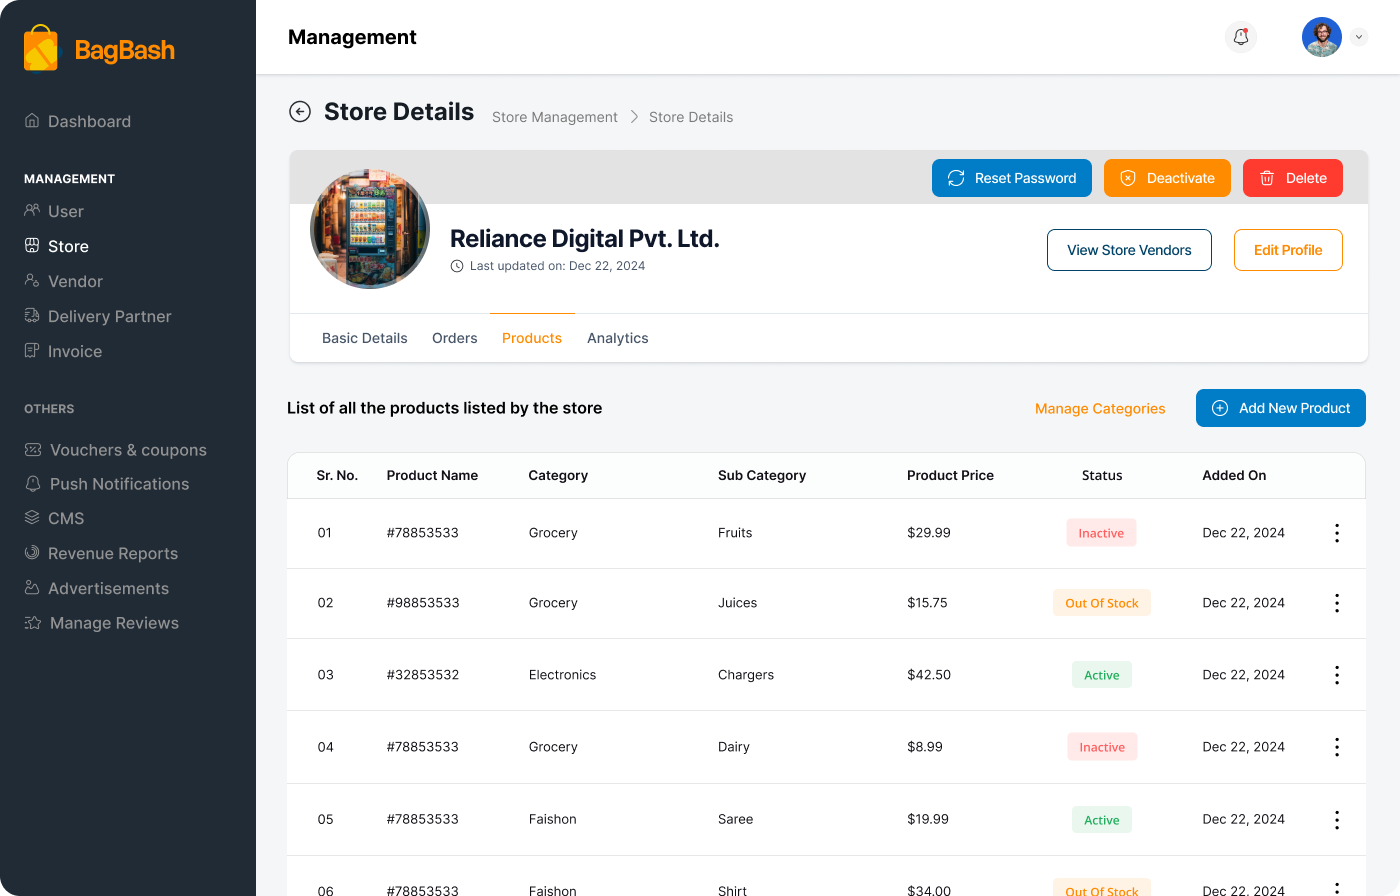This screenshot has height=896, width=1400.
Task: Click the notification bell icon
Action: [1241, 37]
